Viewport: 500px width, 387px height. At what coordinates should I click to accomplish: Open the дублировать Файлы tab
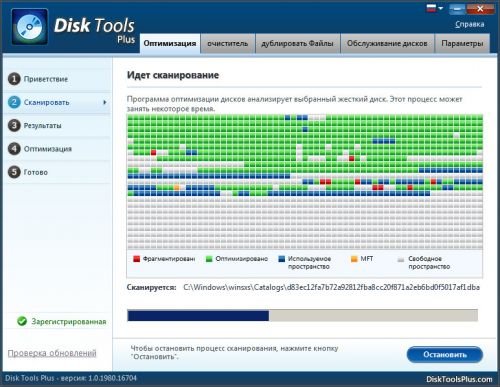pyautogui.click(x=297, y=43)
